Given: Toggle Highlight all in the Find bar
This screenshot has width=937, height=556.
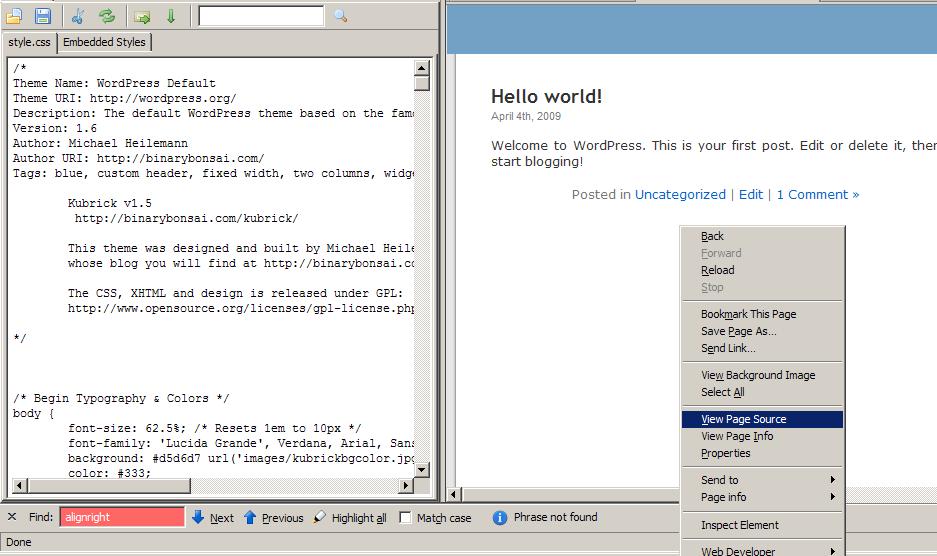Looking at the screenshot, I should coord(350,518).
